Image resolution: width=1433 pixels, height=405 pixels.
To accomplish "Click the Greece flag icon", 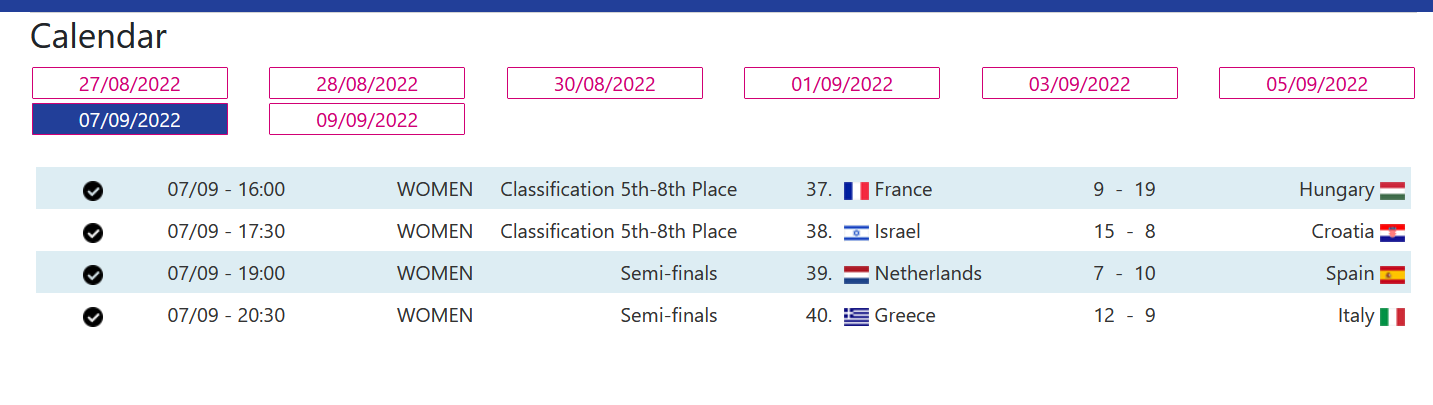I will [856, 317].
